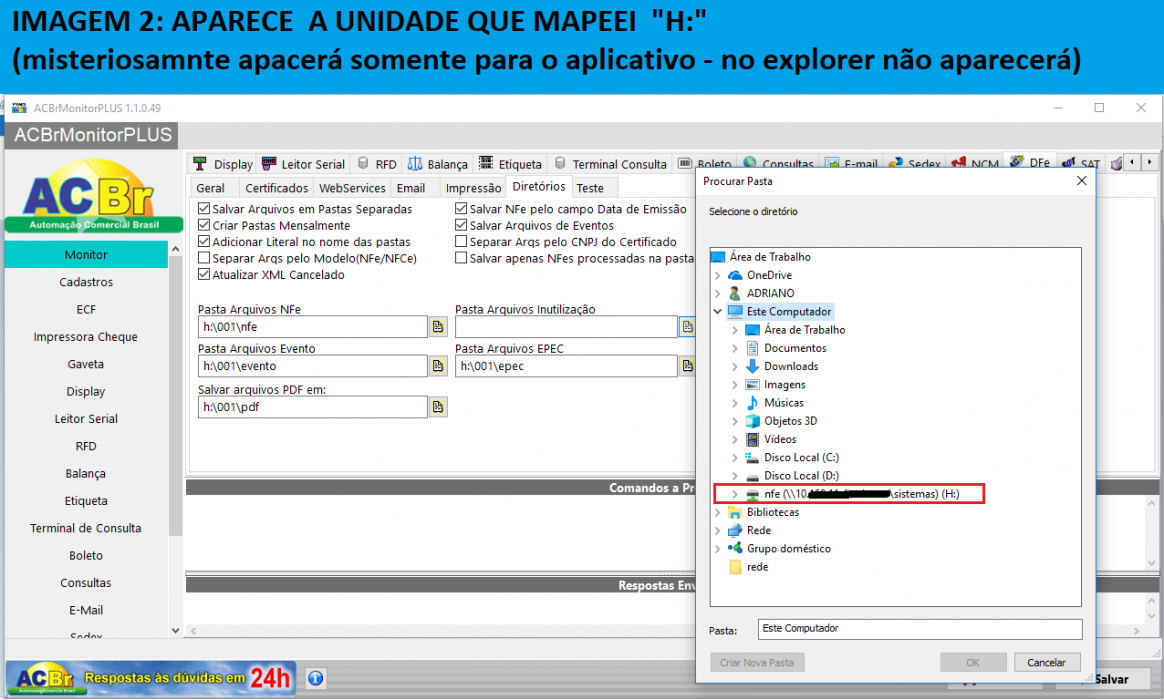Viewport: 1164px width, 700px height.
Task: Click tab strip scroll right arrow
Action: click(1149, 162)
